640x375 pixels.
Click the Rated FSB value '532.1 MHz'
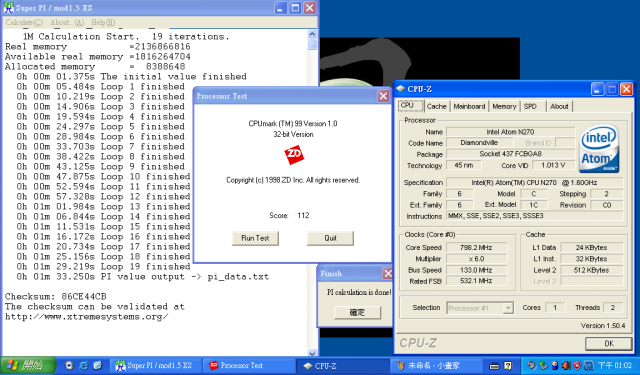477,281
